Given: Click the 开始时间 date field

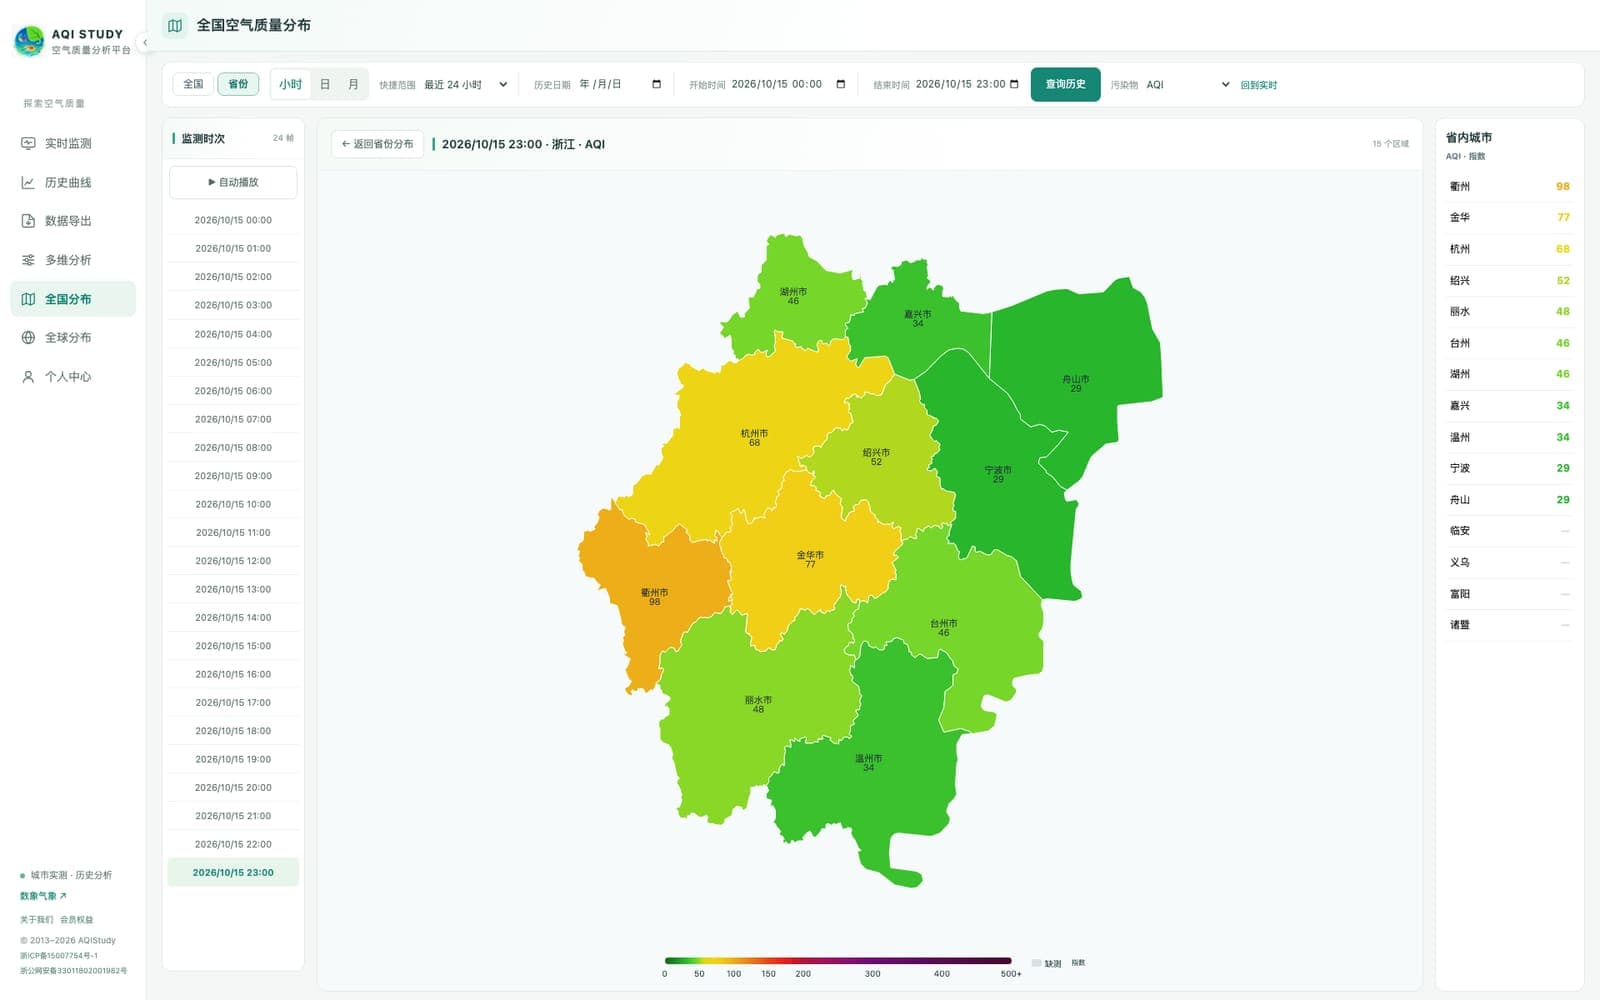Looking at the screenshot, I should pos(789,84).
